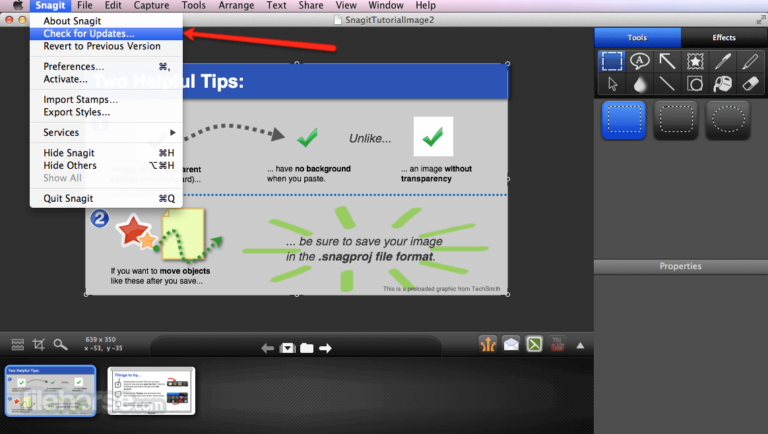Click the crop icon in bottom toolbar

coord(39,345)
